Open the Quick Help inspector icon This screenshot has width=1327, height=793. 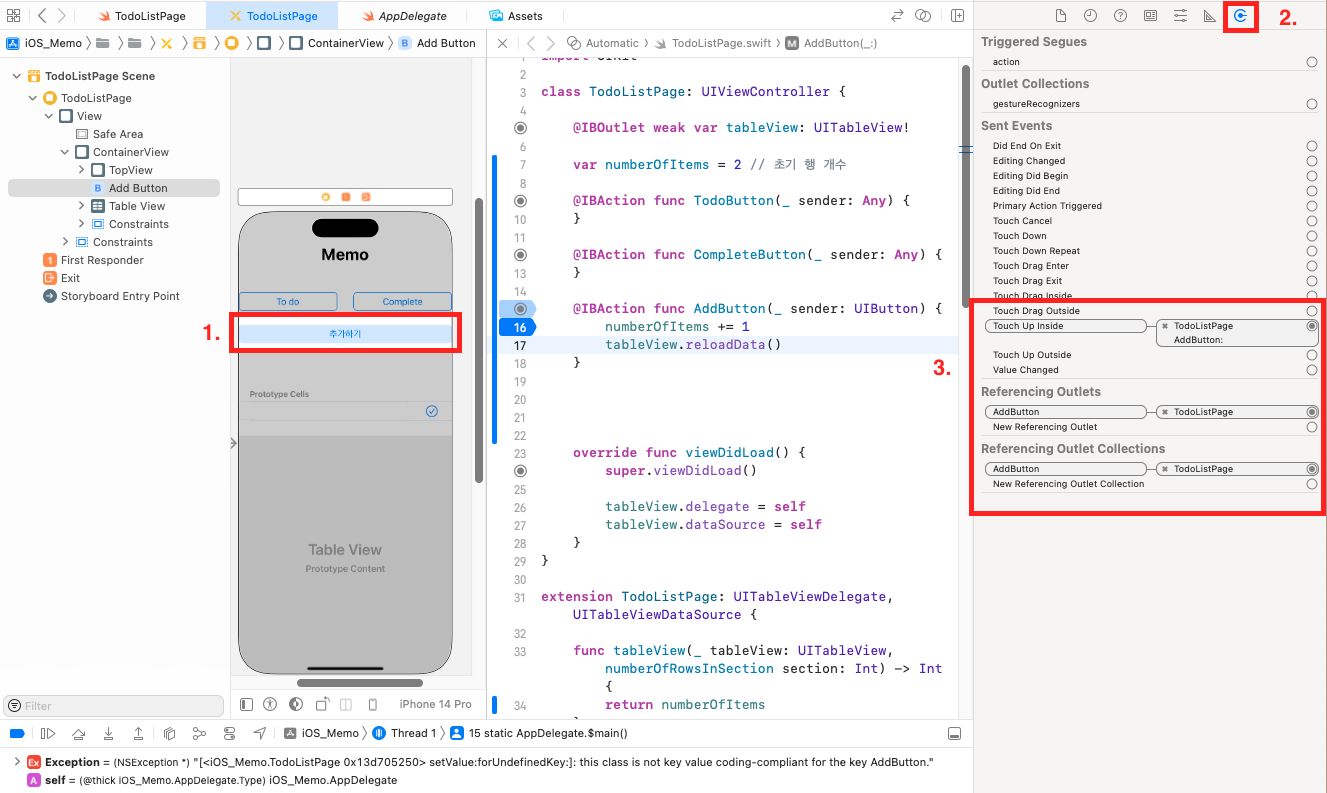click(x=1120, y=16)
